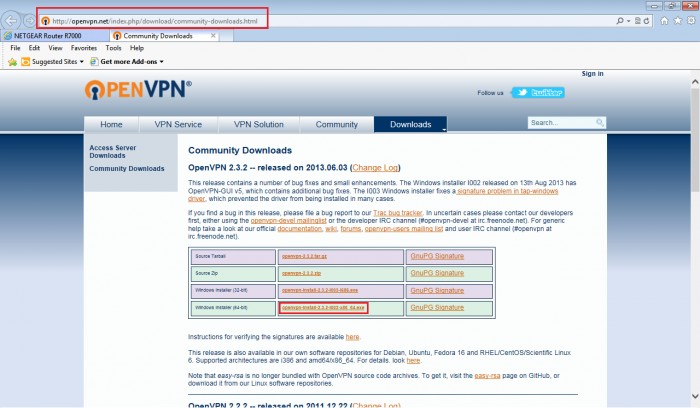Click the site search magnifier icon
This screenshot has width=700, height=408.
(600, 122)
